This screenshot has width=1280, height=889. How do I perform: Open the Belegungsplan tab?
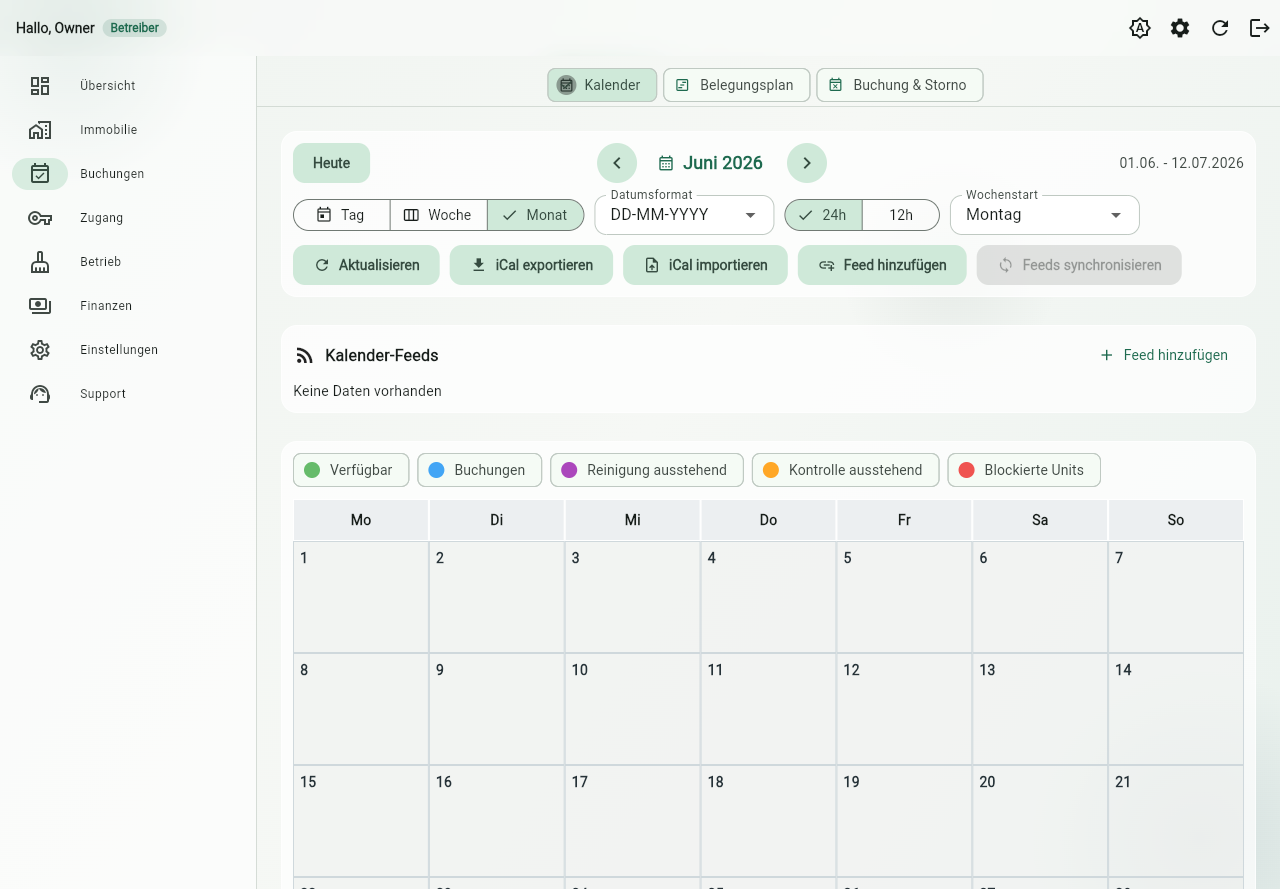736,85
